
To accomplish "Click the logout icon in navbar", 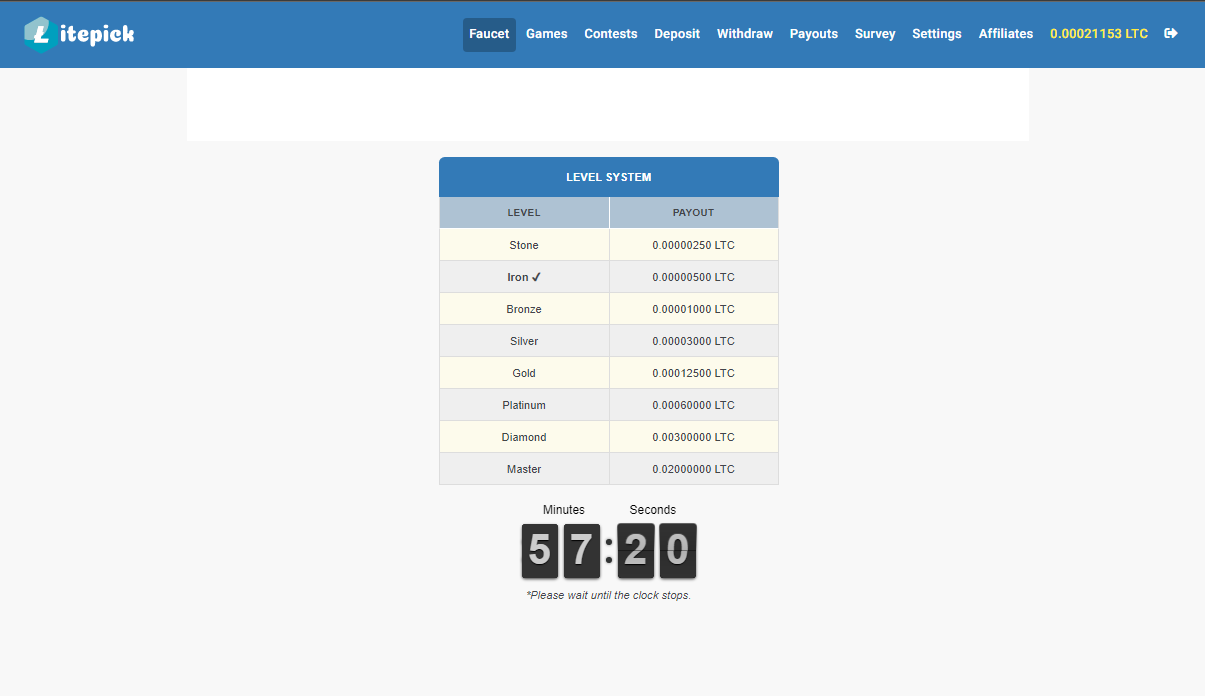I will [1171, 33].
